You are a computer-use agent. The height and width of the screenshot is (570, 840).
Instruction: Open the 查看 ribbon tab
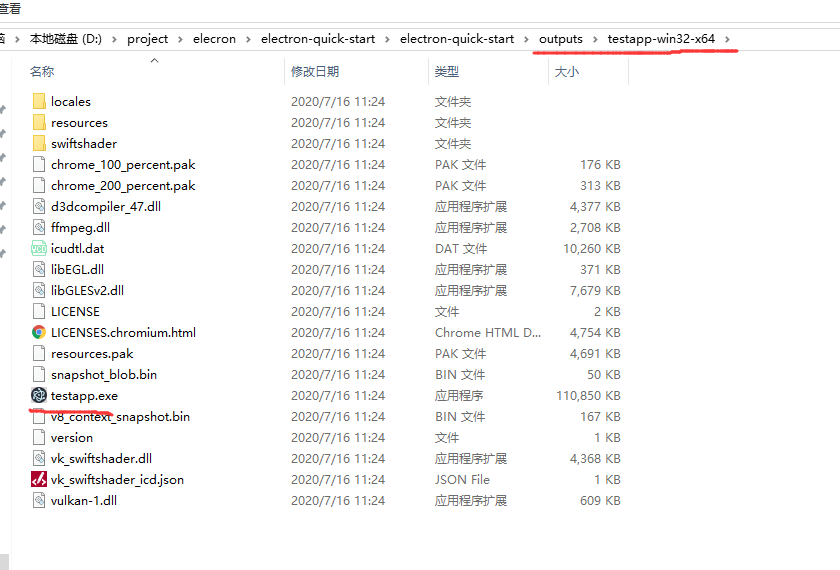point(10,8)
